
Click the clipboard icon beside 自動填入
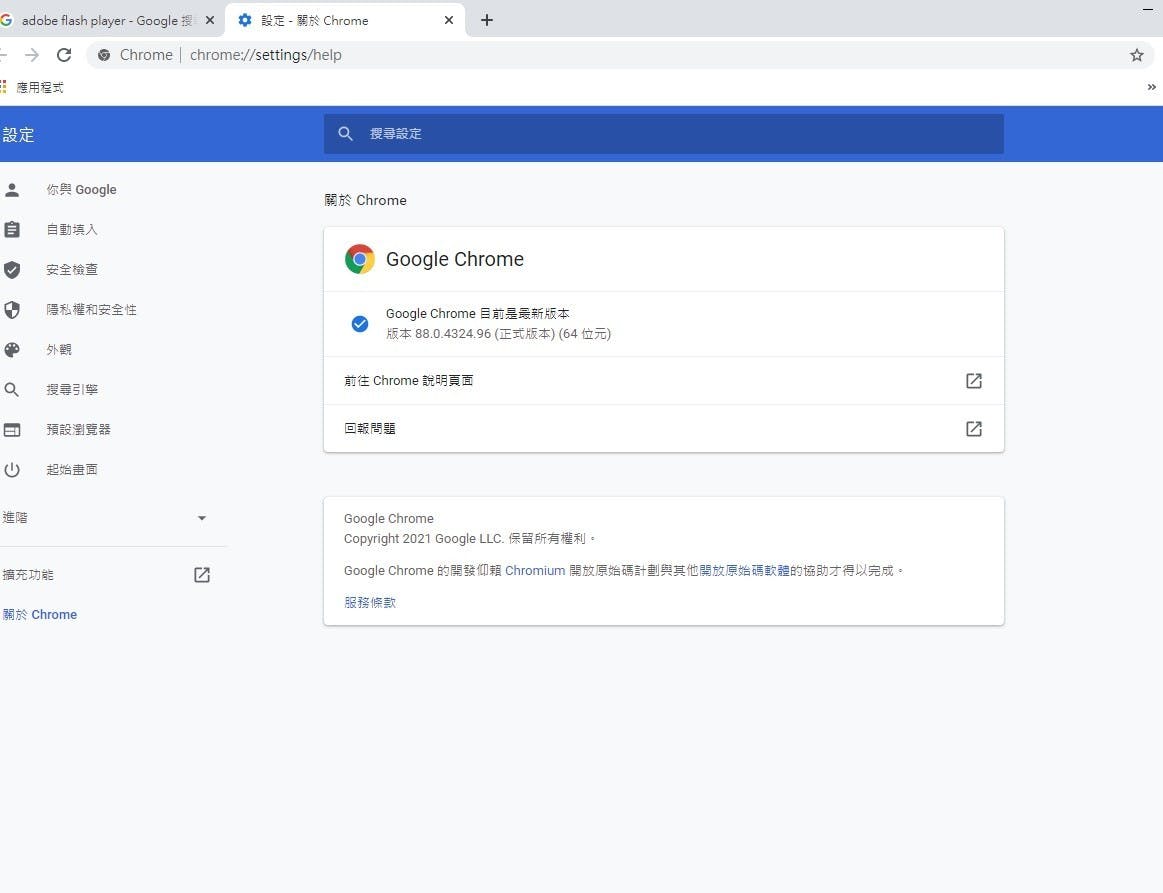pyautogui.click(x=12, y=230)
